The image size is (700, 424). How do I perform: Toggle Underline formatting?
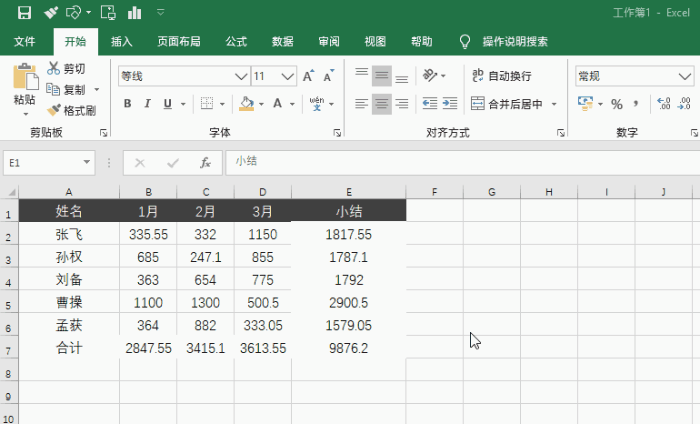pyautogui.click(x=167, y=104)
